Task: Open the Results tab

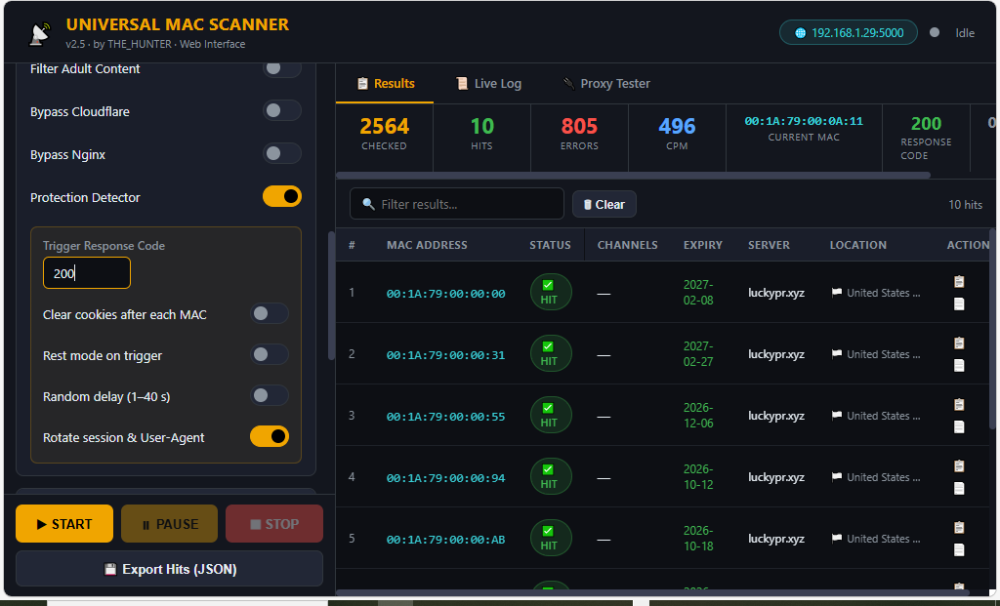Action: [385, 84]
